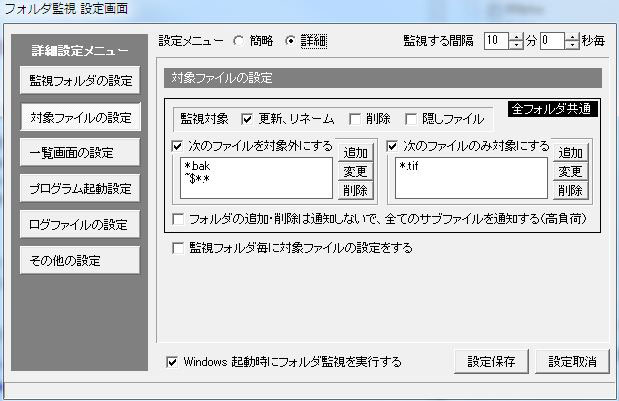Click 変更 button for included-only files
The image size is (619, 401).
(570, 171)
